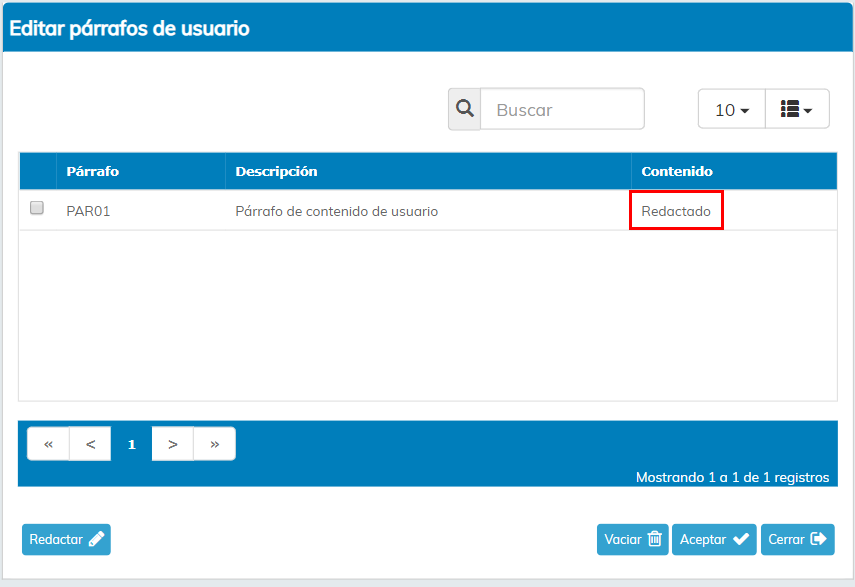Select page 1 in pagination
855x587 pixels.
131,444
